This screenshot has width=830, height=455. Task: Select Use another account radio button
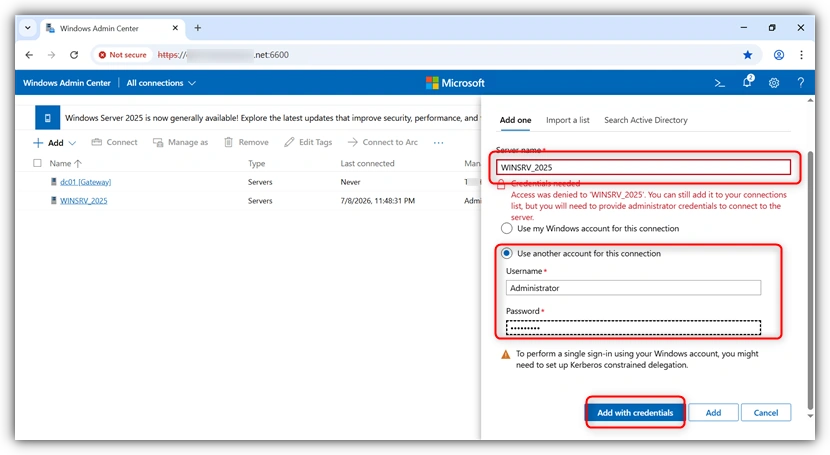coord(507,253)
